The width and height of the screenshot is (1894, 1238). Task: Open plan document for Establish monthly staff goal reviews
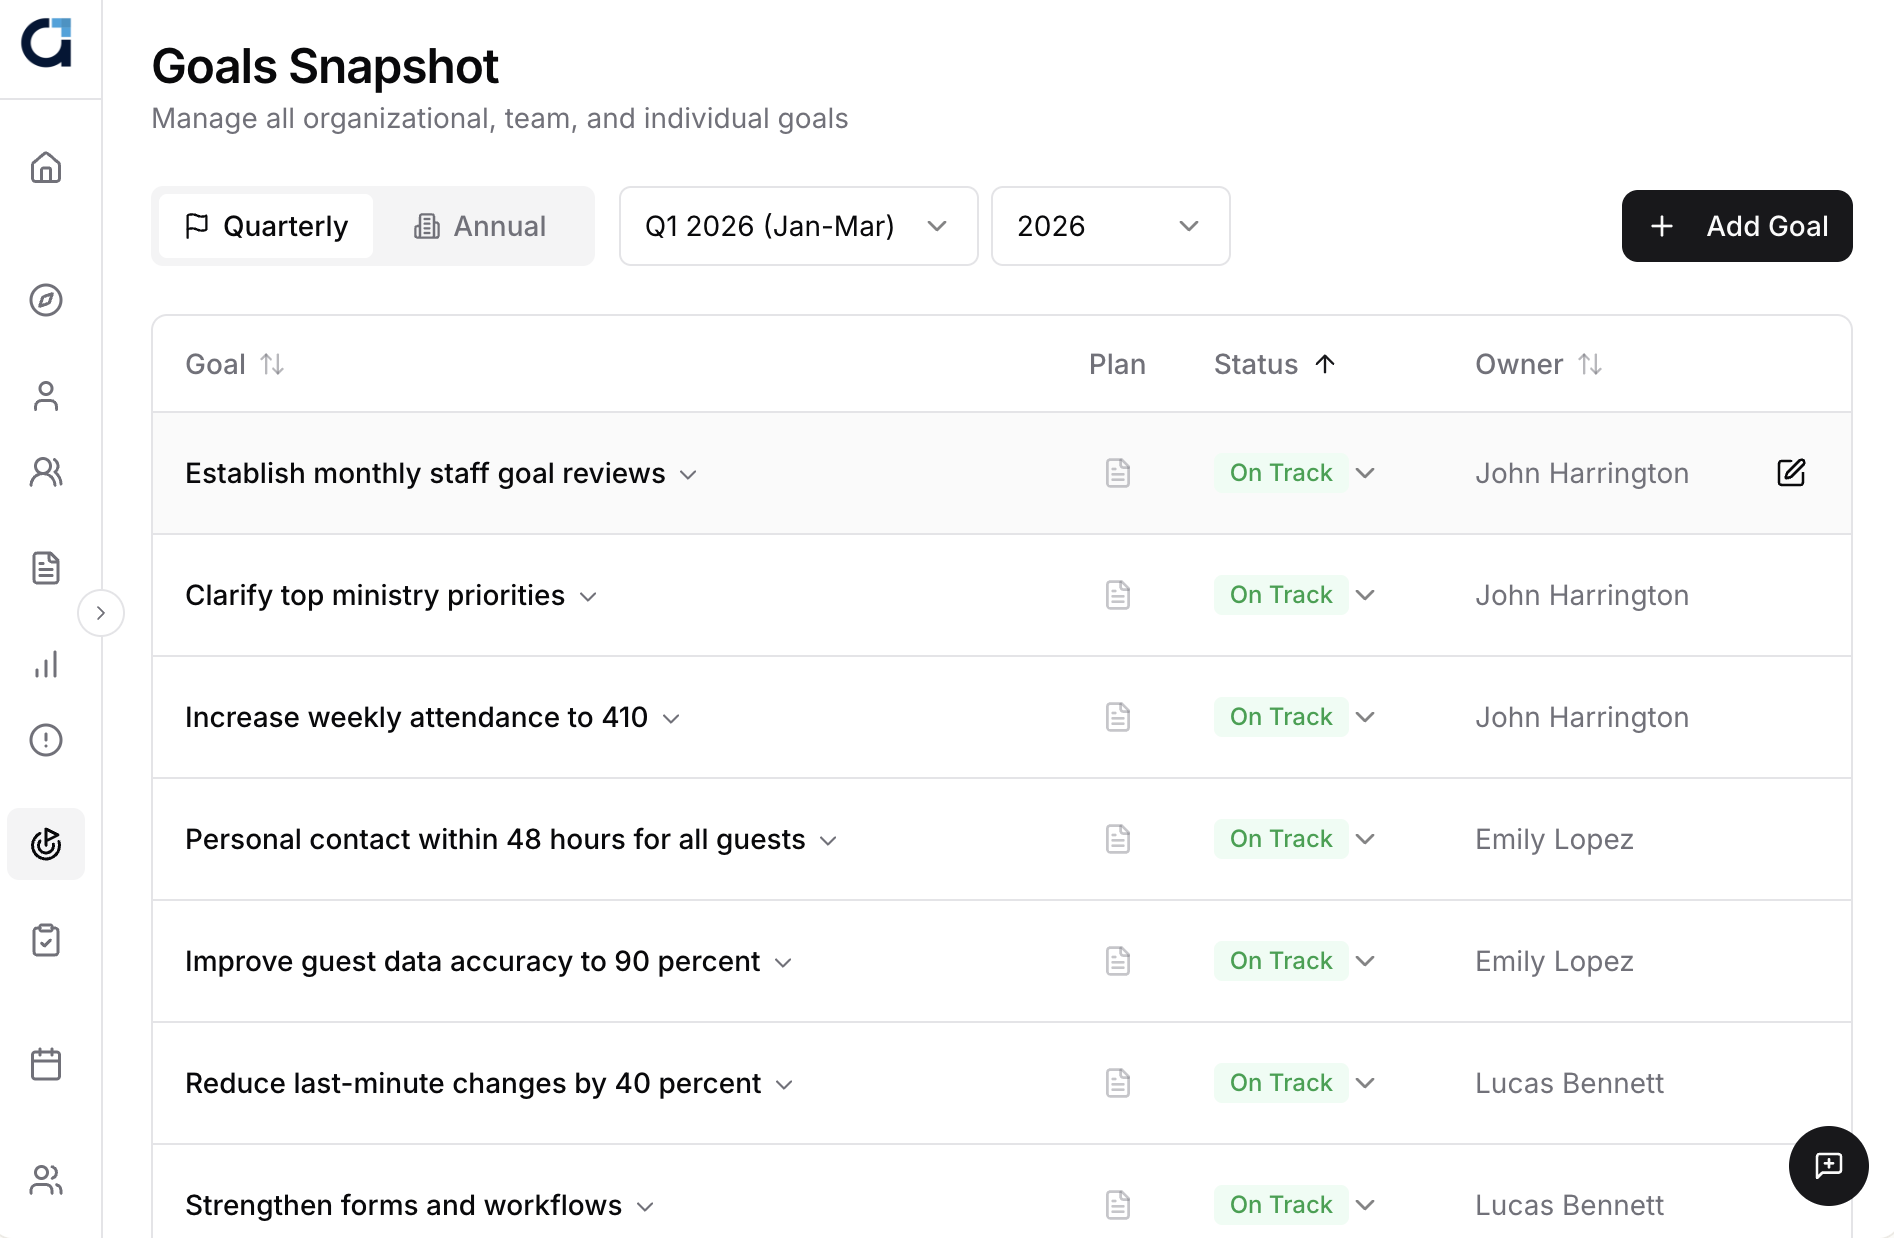click(1118, 473)
